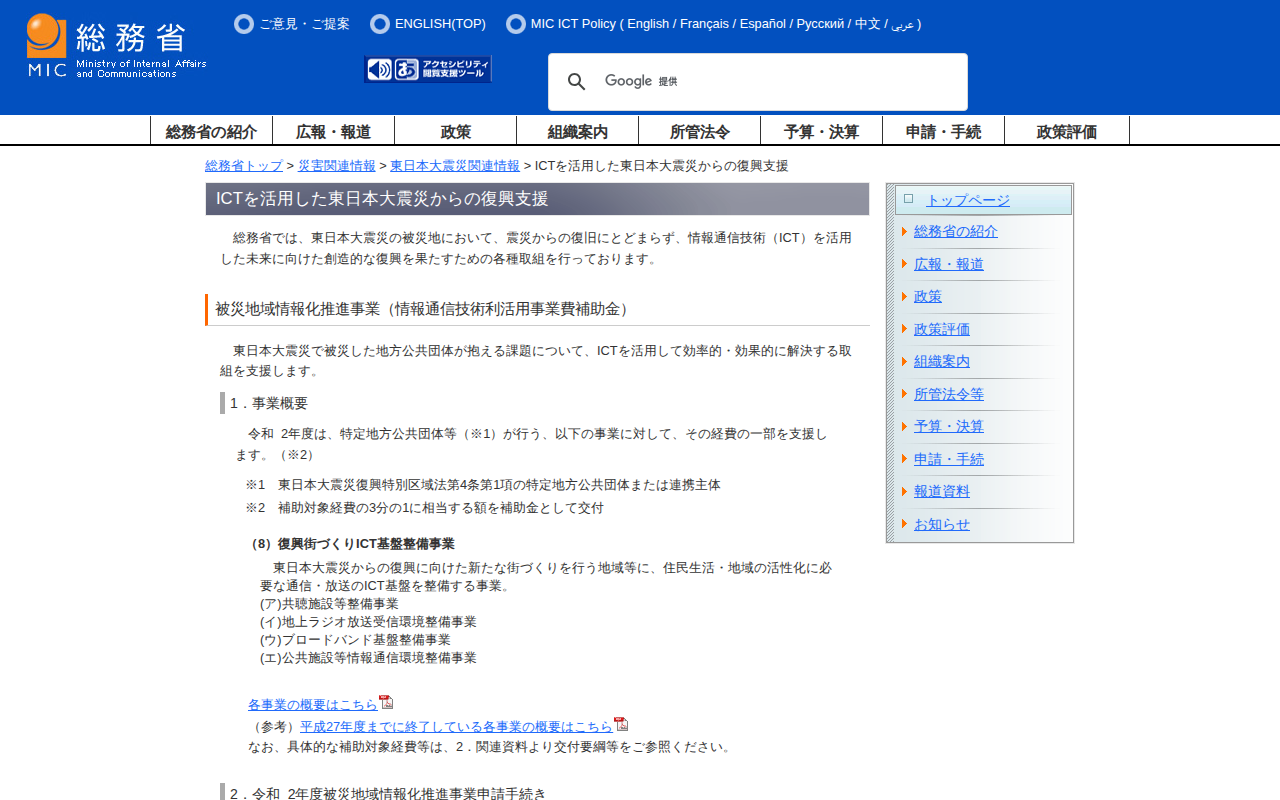The width and height of the screenshot is (1280, 800).
Task: Select 総務省の紹介 in the top navigation
Action: point(211,131)
